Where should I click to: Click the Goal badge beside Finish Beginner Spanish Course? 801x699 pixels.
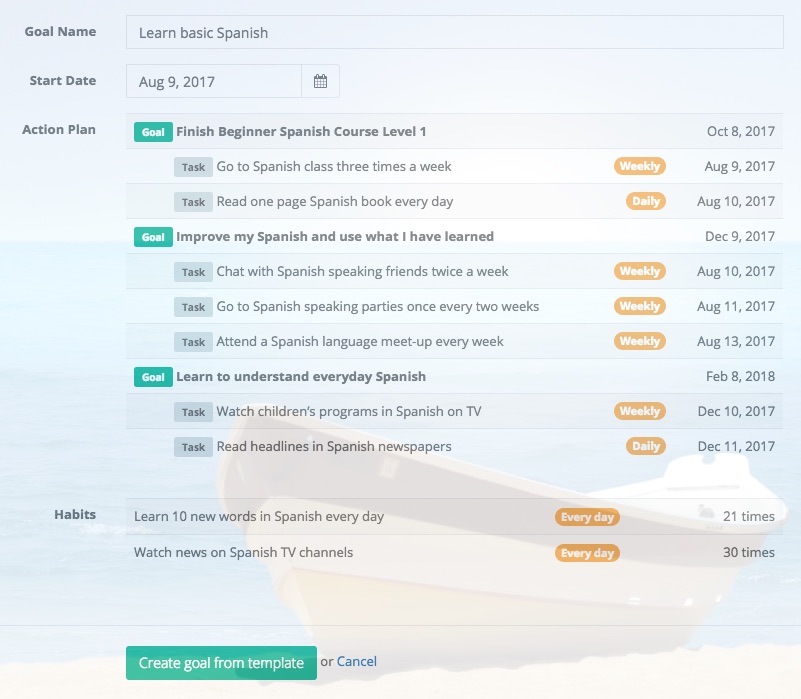point(153,132)
